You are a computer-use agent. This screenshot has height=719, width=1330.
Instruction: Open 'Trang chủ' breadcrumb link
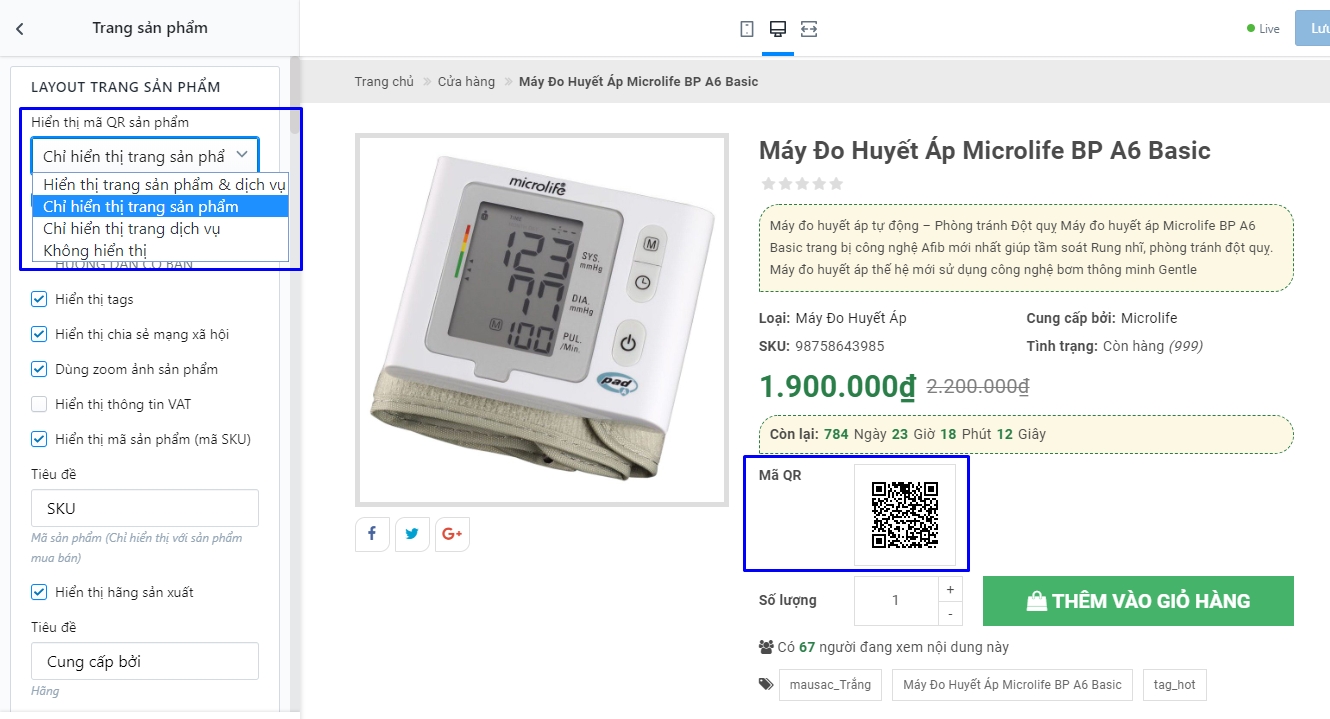point(384,82)
